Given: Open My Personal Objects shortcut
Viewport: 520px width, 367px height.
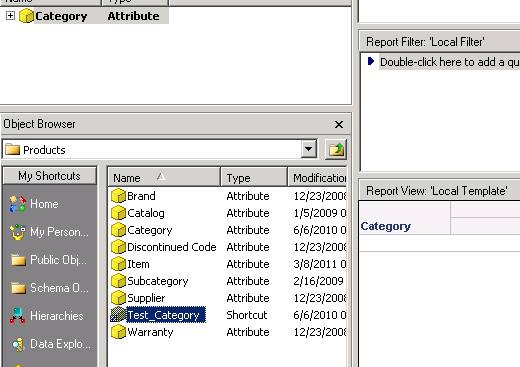Looking at the screenshot, I should pos(49,232).
